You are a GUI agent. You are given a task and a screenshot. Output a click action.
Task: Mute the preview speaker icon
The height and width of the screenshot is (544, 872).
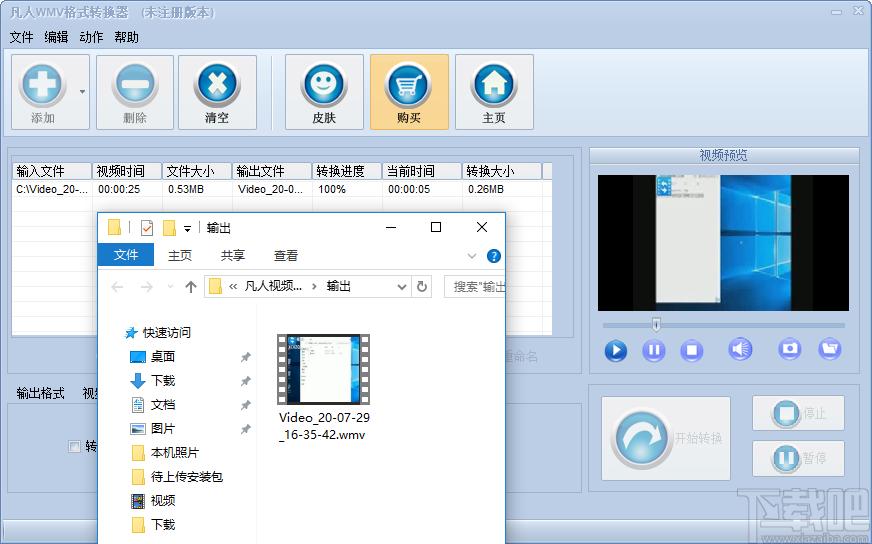tap(740, 349)
